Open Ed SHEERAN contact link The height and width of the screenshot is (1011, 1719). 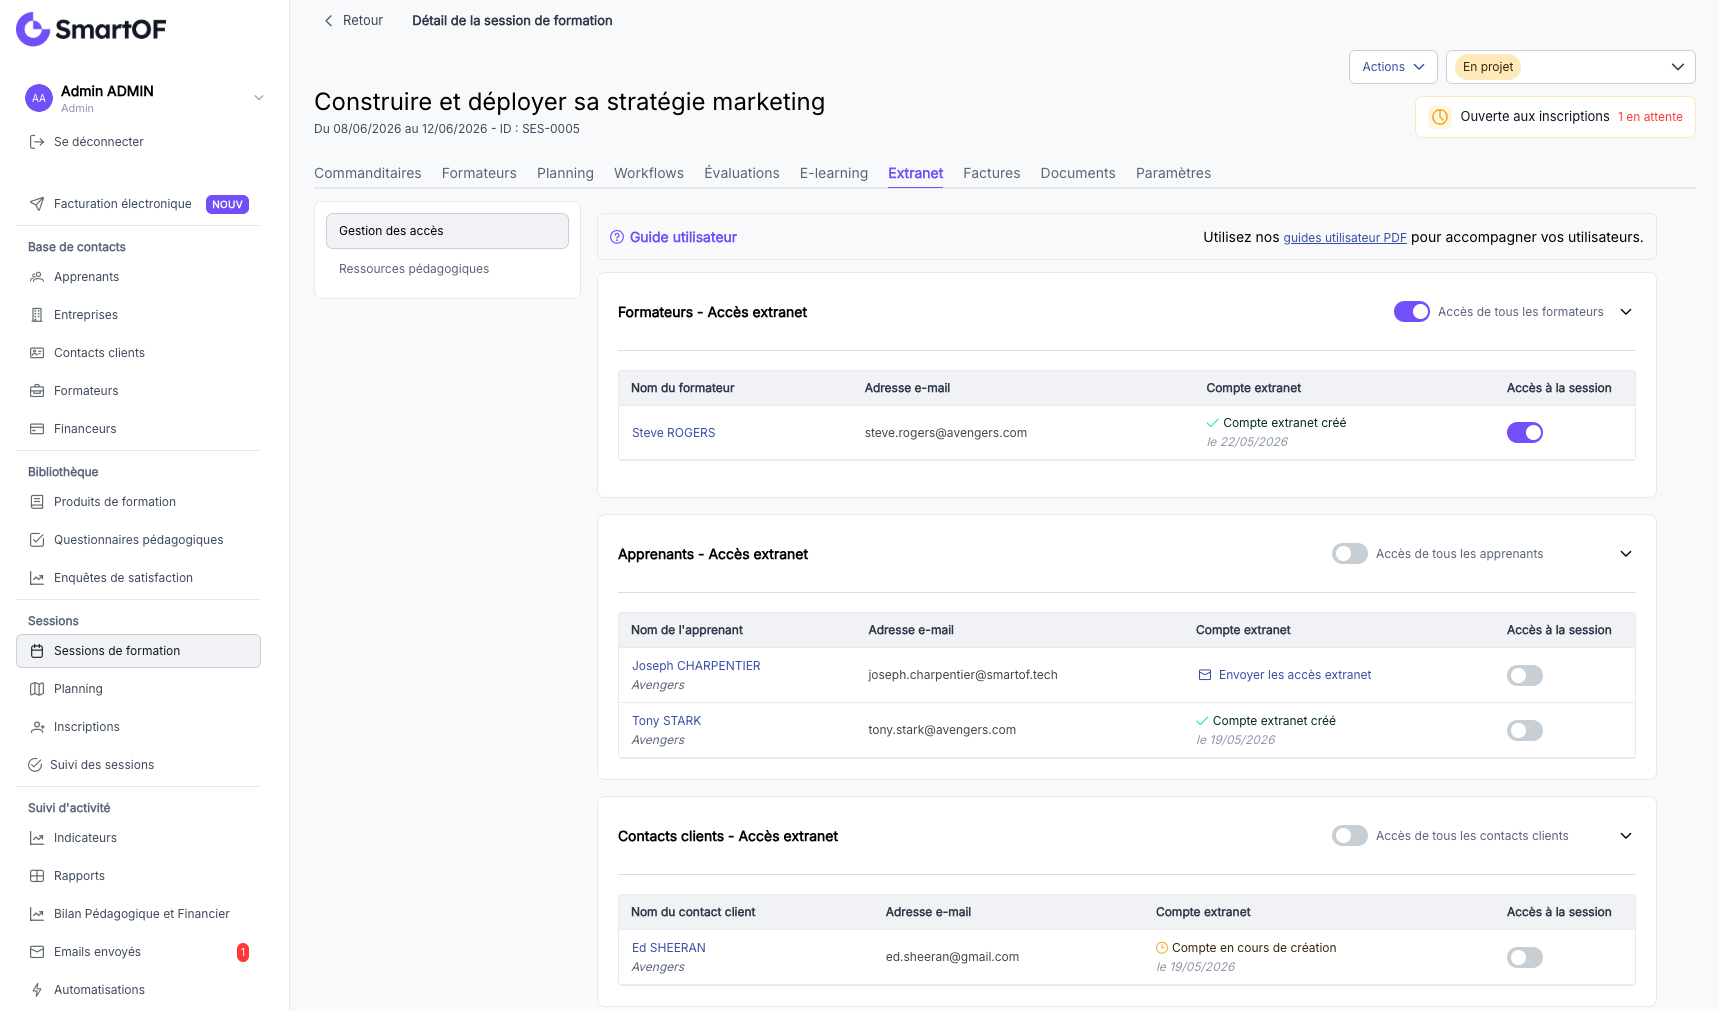(x=669, y=948)
